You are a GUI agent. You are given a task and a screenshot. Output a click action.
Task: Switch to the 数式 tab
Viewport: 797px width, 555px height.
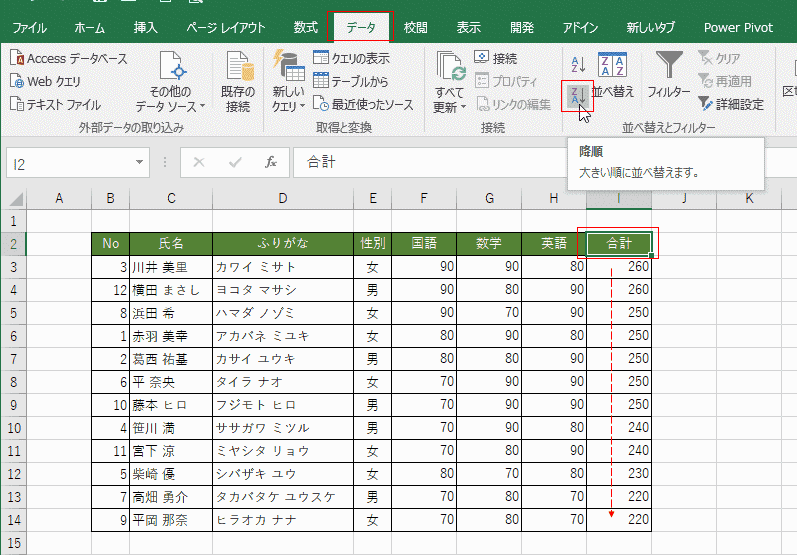[x=305, y=27]
